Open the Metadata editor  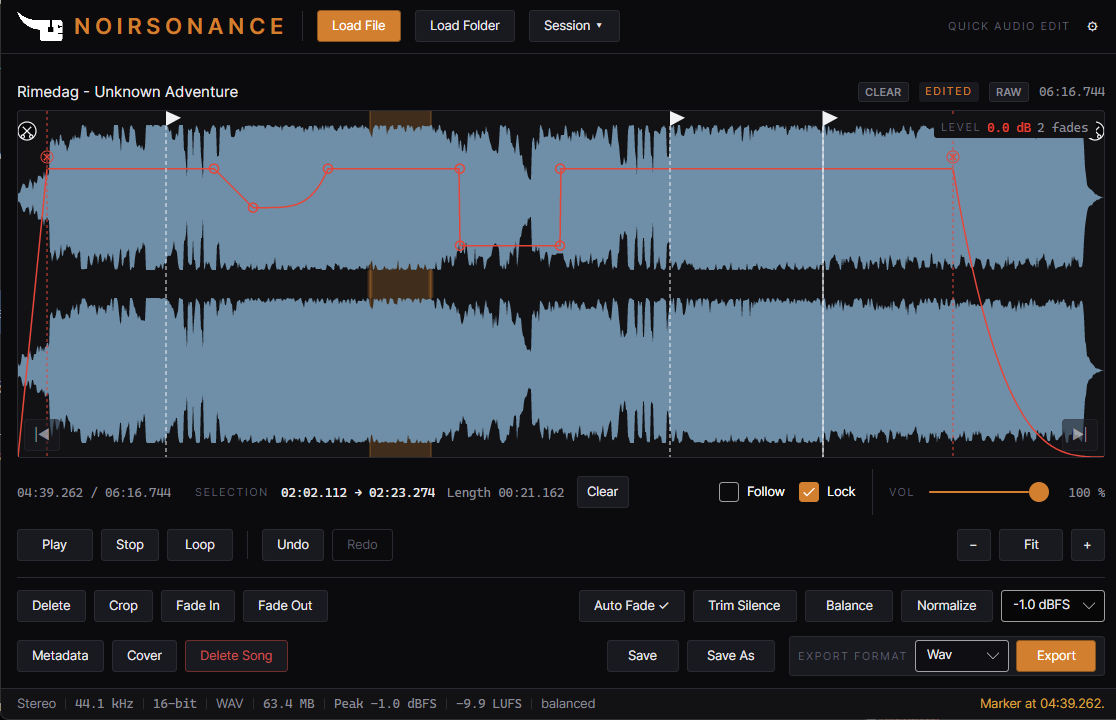coord(60,655)
